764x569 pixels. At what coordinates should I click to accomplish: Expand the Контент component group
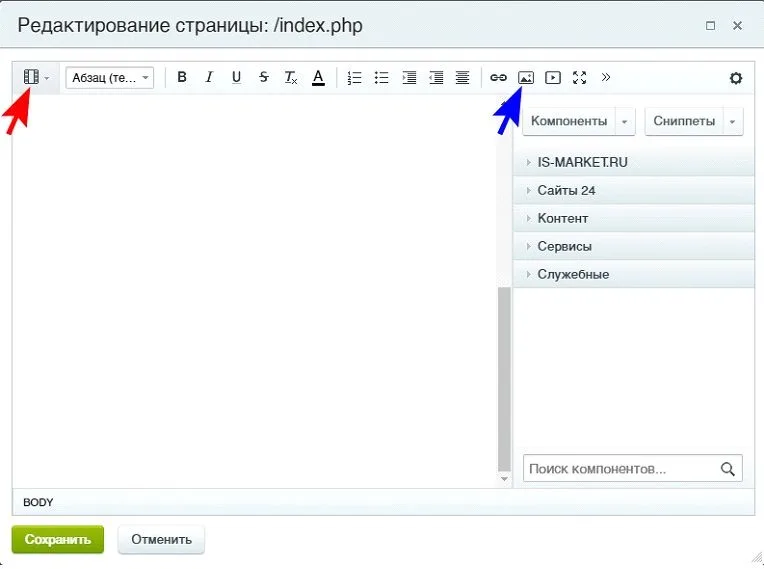pos(633,218)
